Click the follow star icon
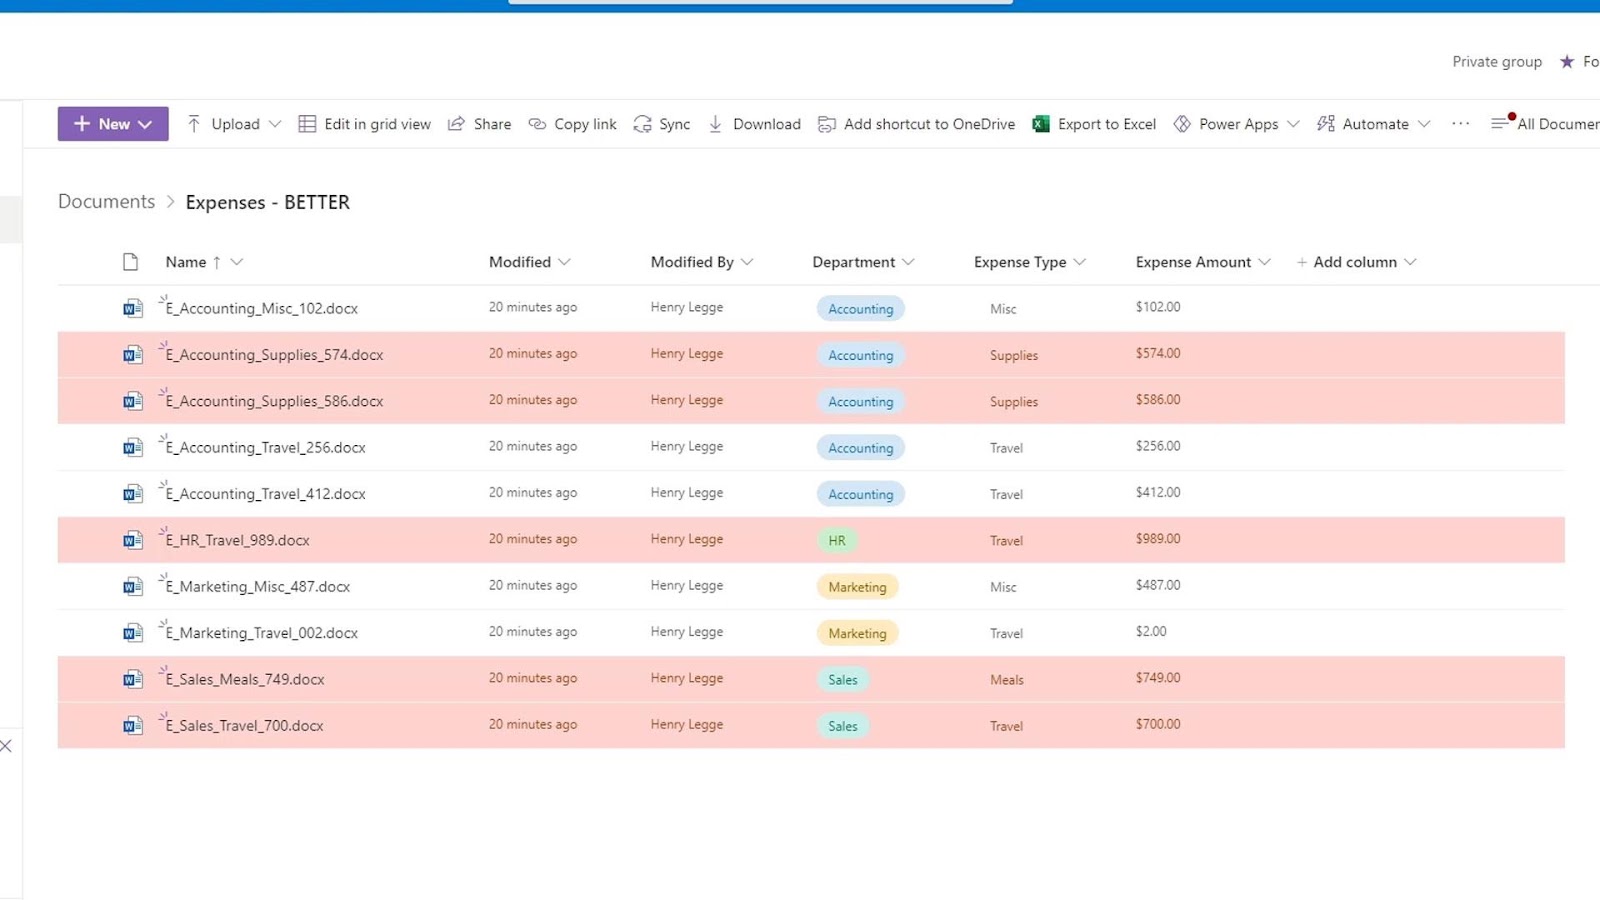The image size is (1600, 900). point(1567,62)
